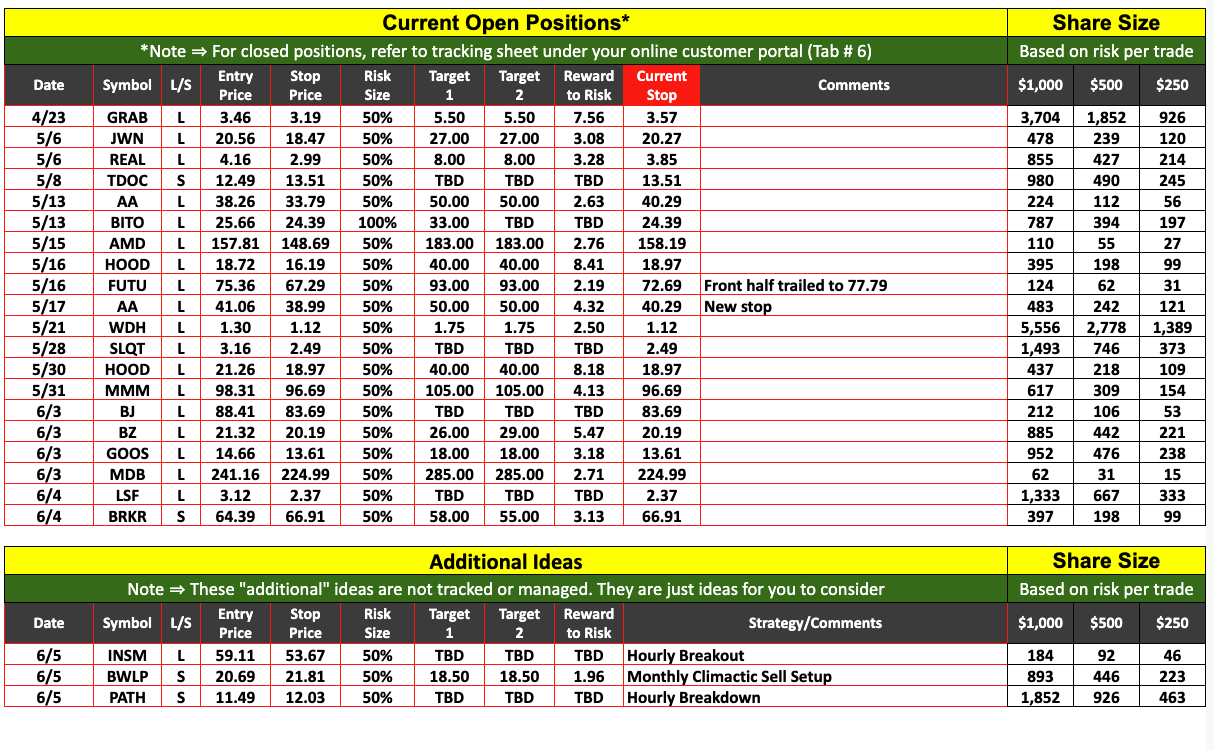Select the GRAB symbol cell
Screen dimensions: 1214x750
pyautogui.click(x=127, y=117)
